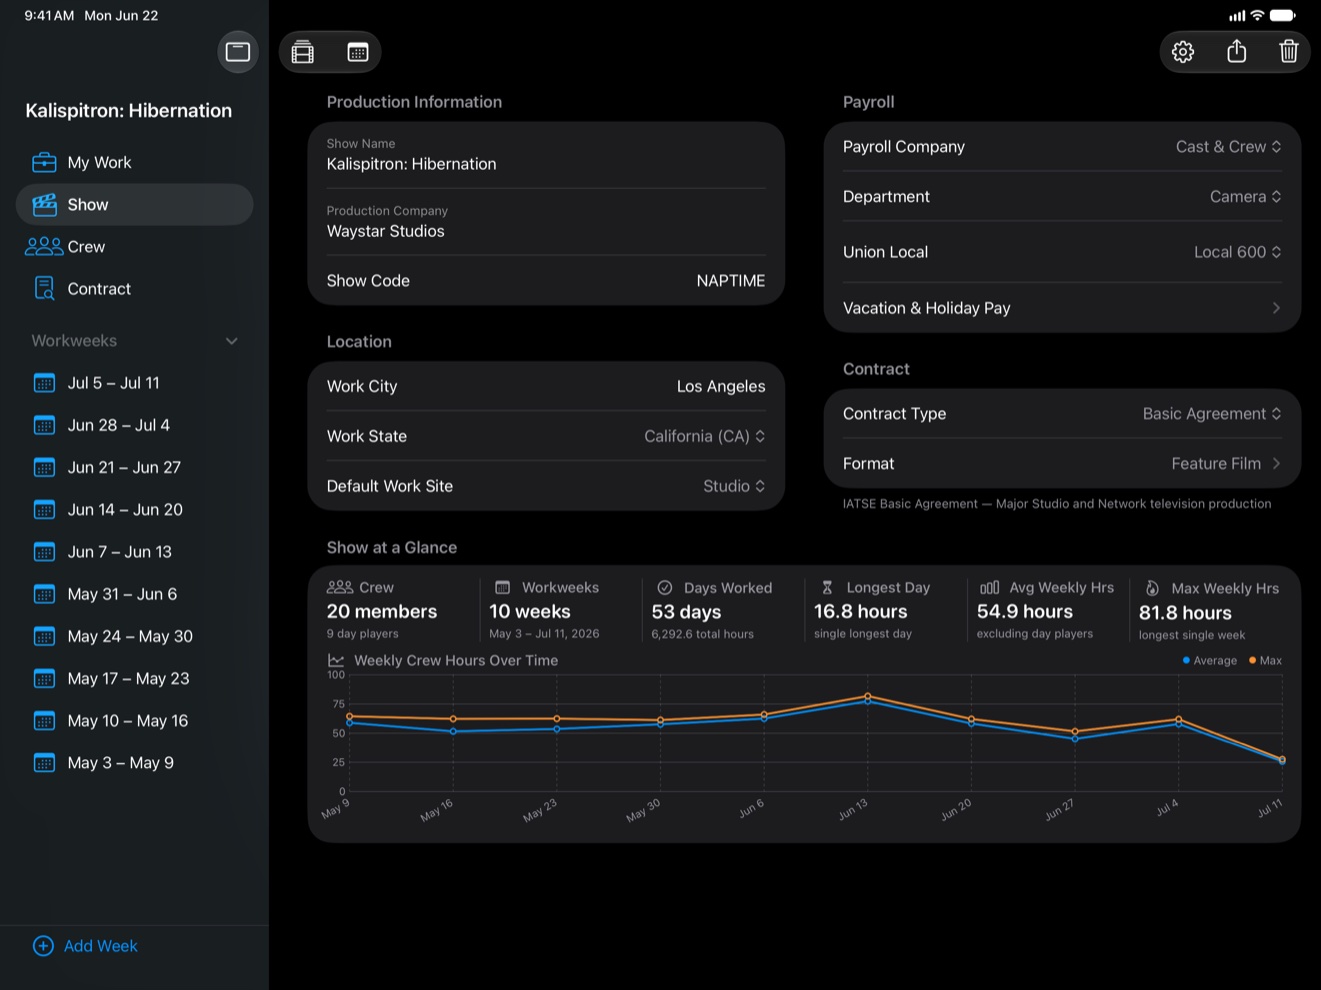The image size is (1321, 990).
Task: Open the Jun 14 – Jun 20 workweek
Action: coord(135,509)
